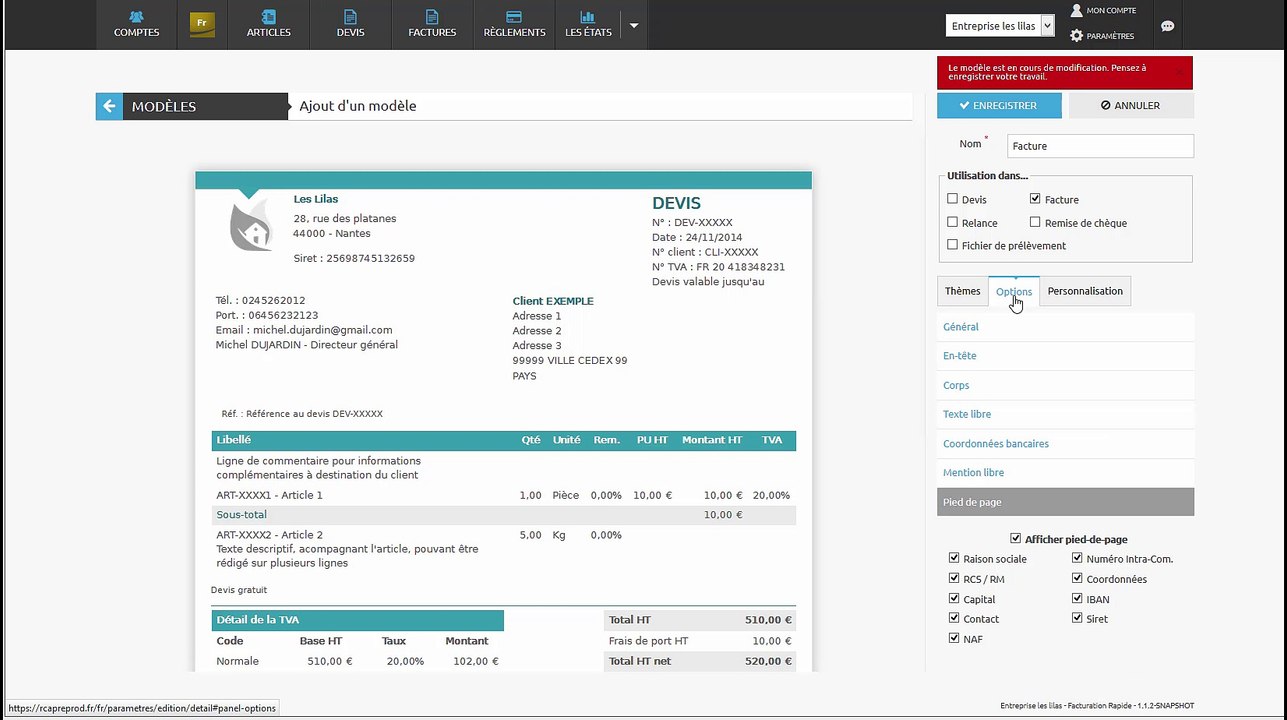Image resolution: width=1287 pixels, height=720 pixels.
Task: Click the Enregistrer save button
Action: coord(998,105)
